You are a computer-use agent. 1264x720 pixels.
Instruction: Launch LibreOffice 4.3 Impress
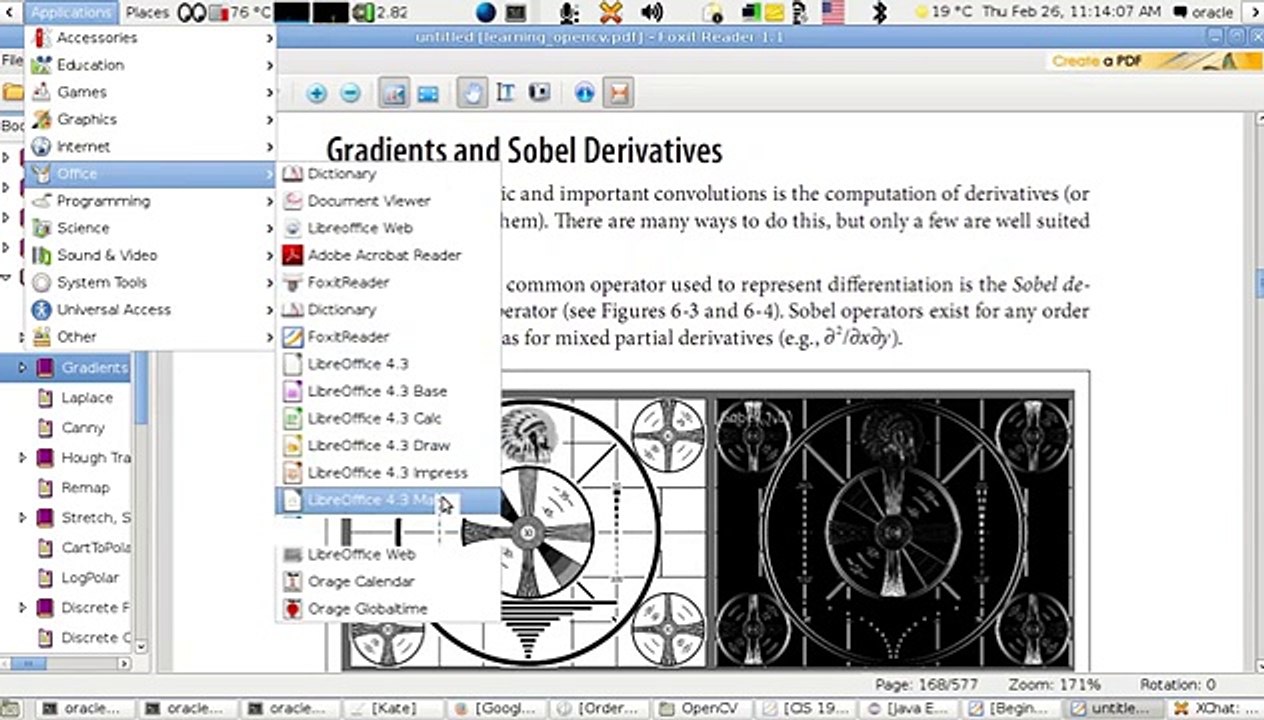point(388,473)
